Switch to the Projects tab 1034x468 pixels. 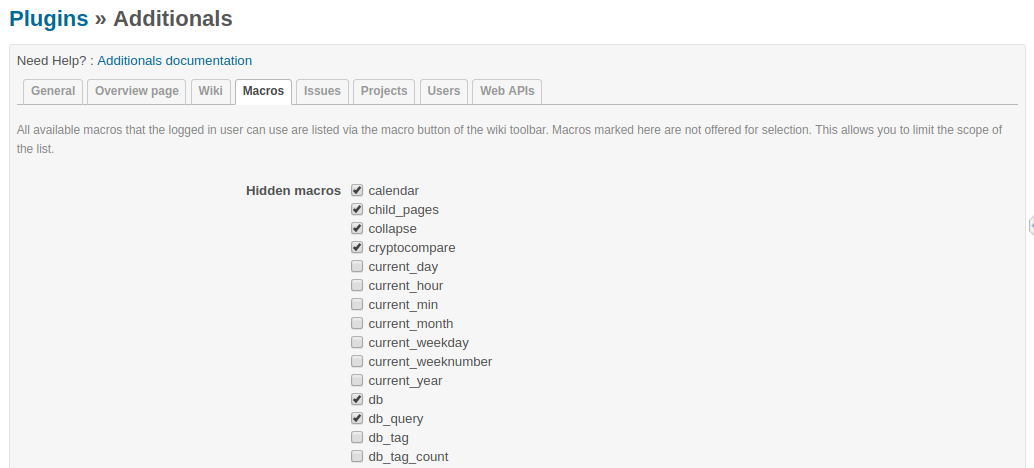click(384, 91)
